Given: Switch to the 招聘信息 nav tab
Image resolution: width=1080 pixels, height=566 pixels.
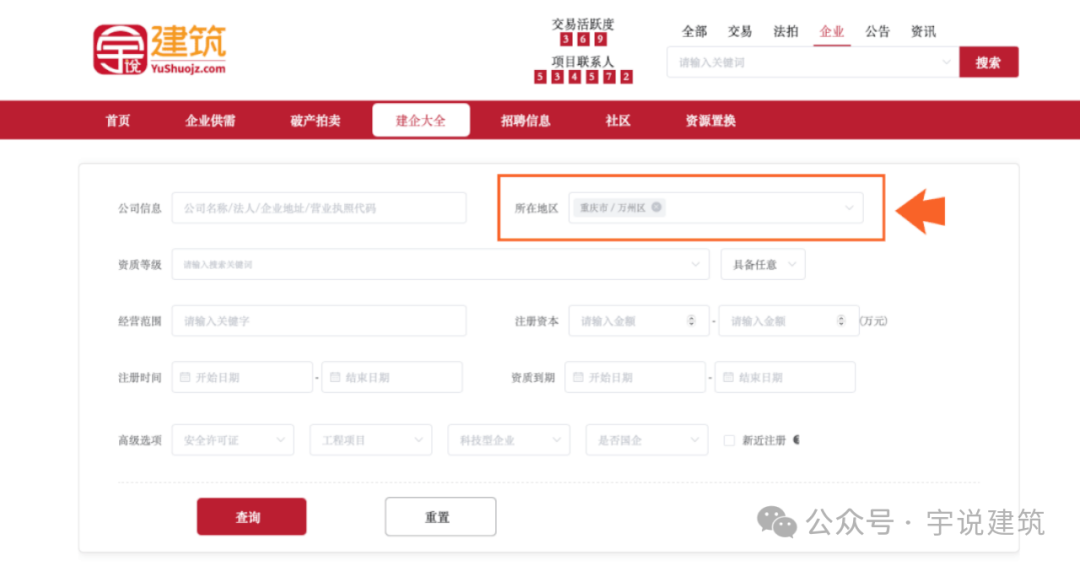Looking at the screenshot, I should (525, 121).
